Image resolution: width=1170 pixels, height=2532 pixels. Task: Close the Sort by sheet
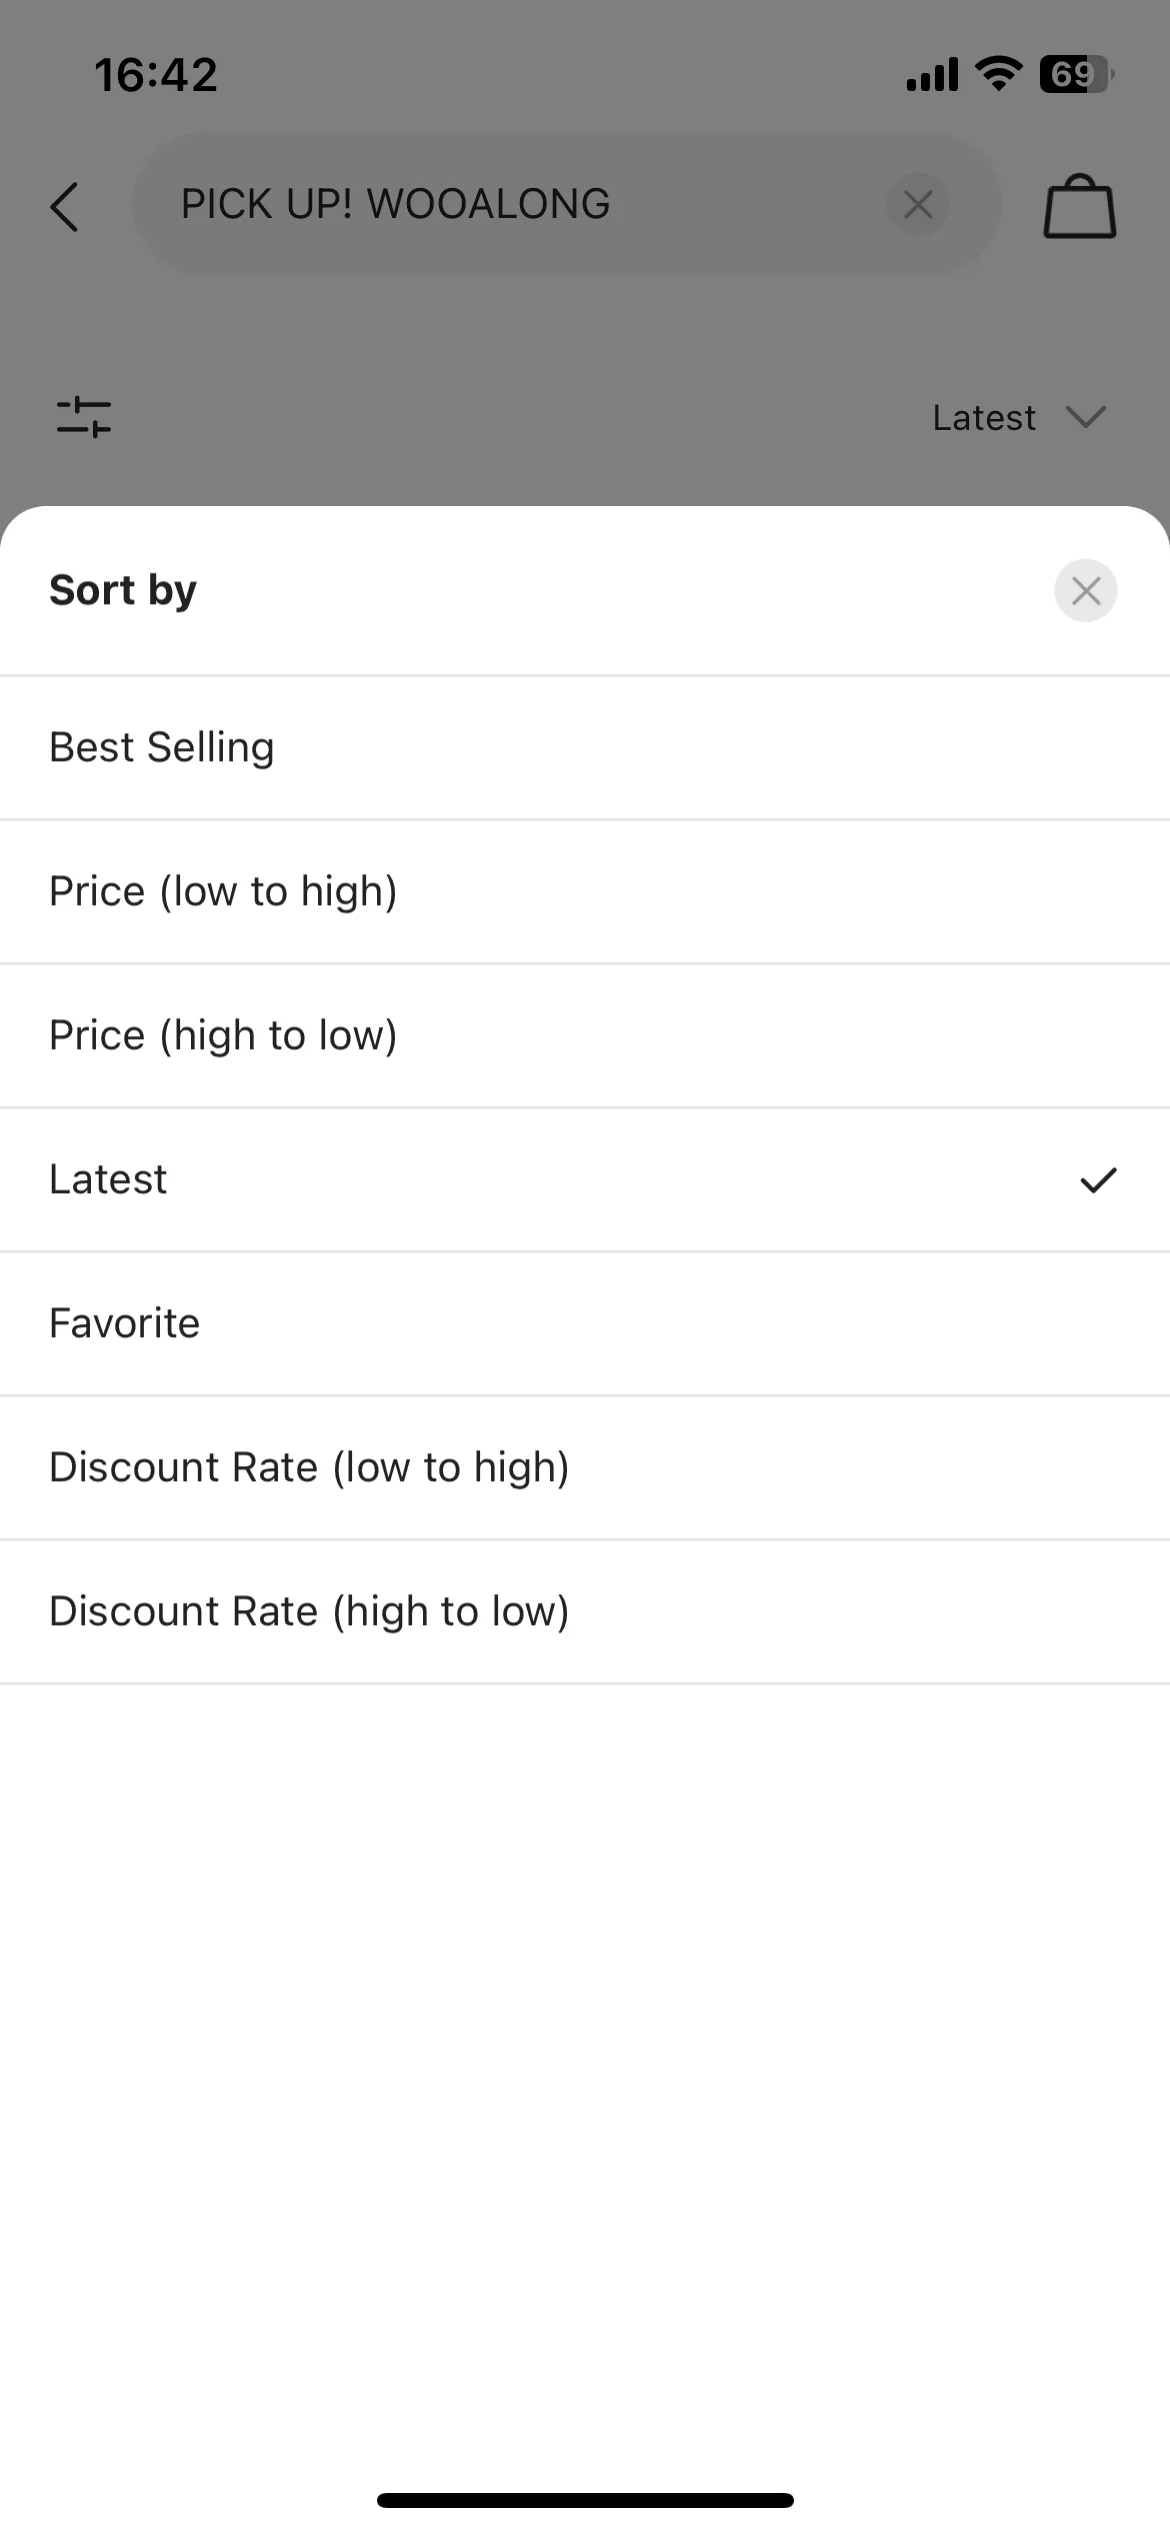pyautogui.click(x=1085, y=590)
